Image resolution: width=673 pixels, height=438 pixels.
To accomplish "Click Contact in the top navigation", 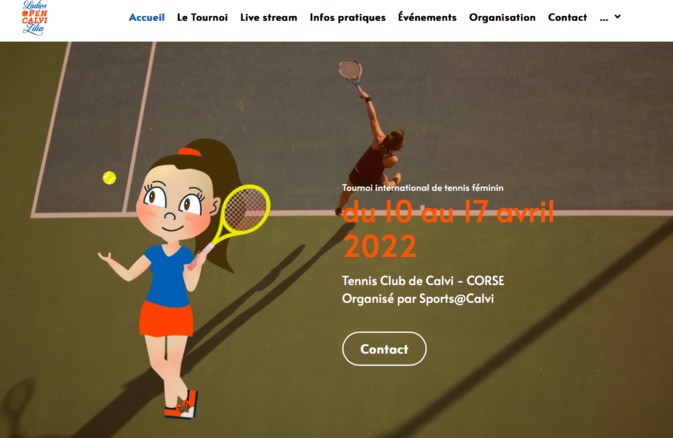I will tap(567, 18).
